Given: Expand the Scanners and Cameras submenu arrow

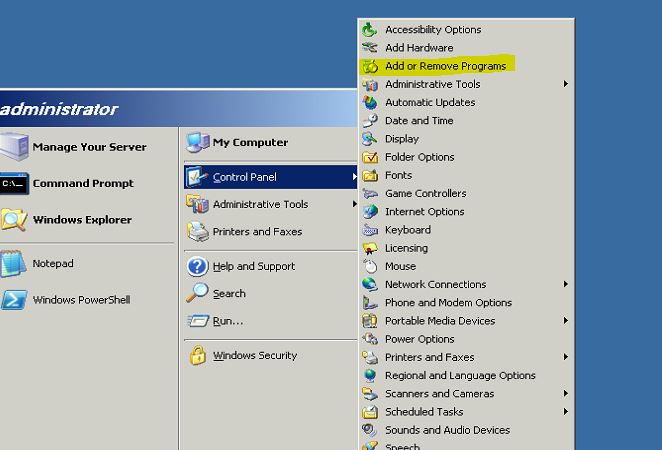Looking at the screenshot, I should click(x=566, y=393).
